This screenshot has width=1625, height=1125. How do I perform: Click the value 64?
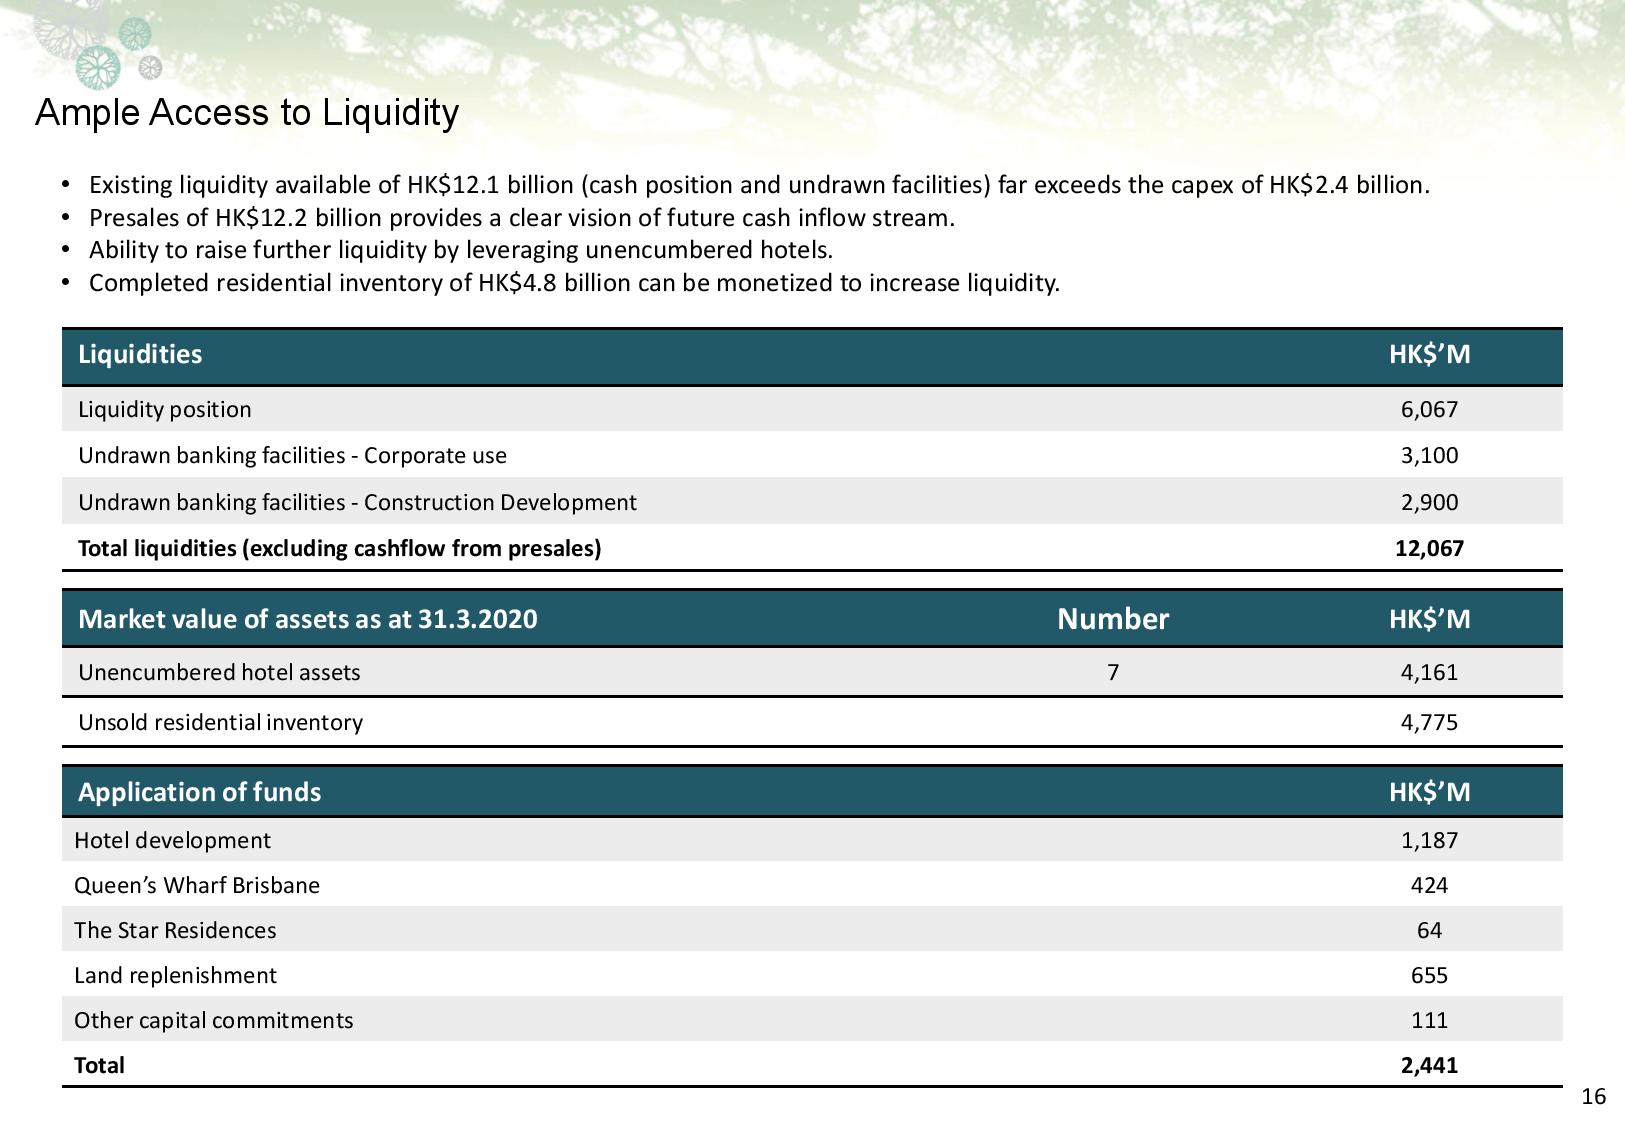pyautogui.click(x=1430, y=930)
